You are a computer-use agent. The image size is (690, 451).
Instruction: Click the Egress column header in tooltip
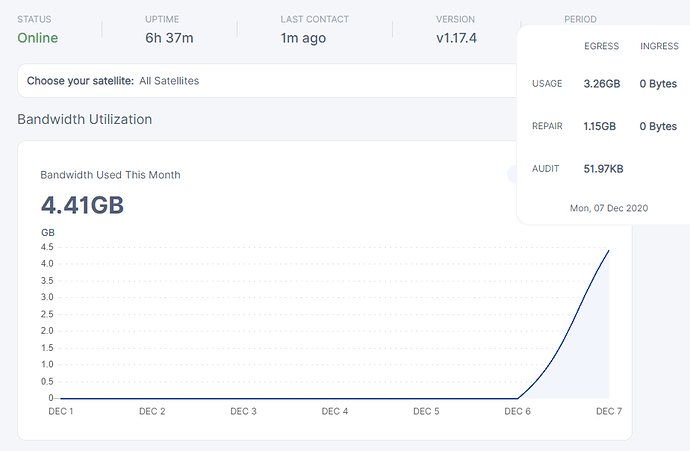[601, 46]
